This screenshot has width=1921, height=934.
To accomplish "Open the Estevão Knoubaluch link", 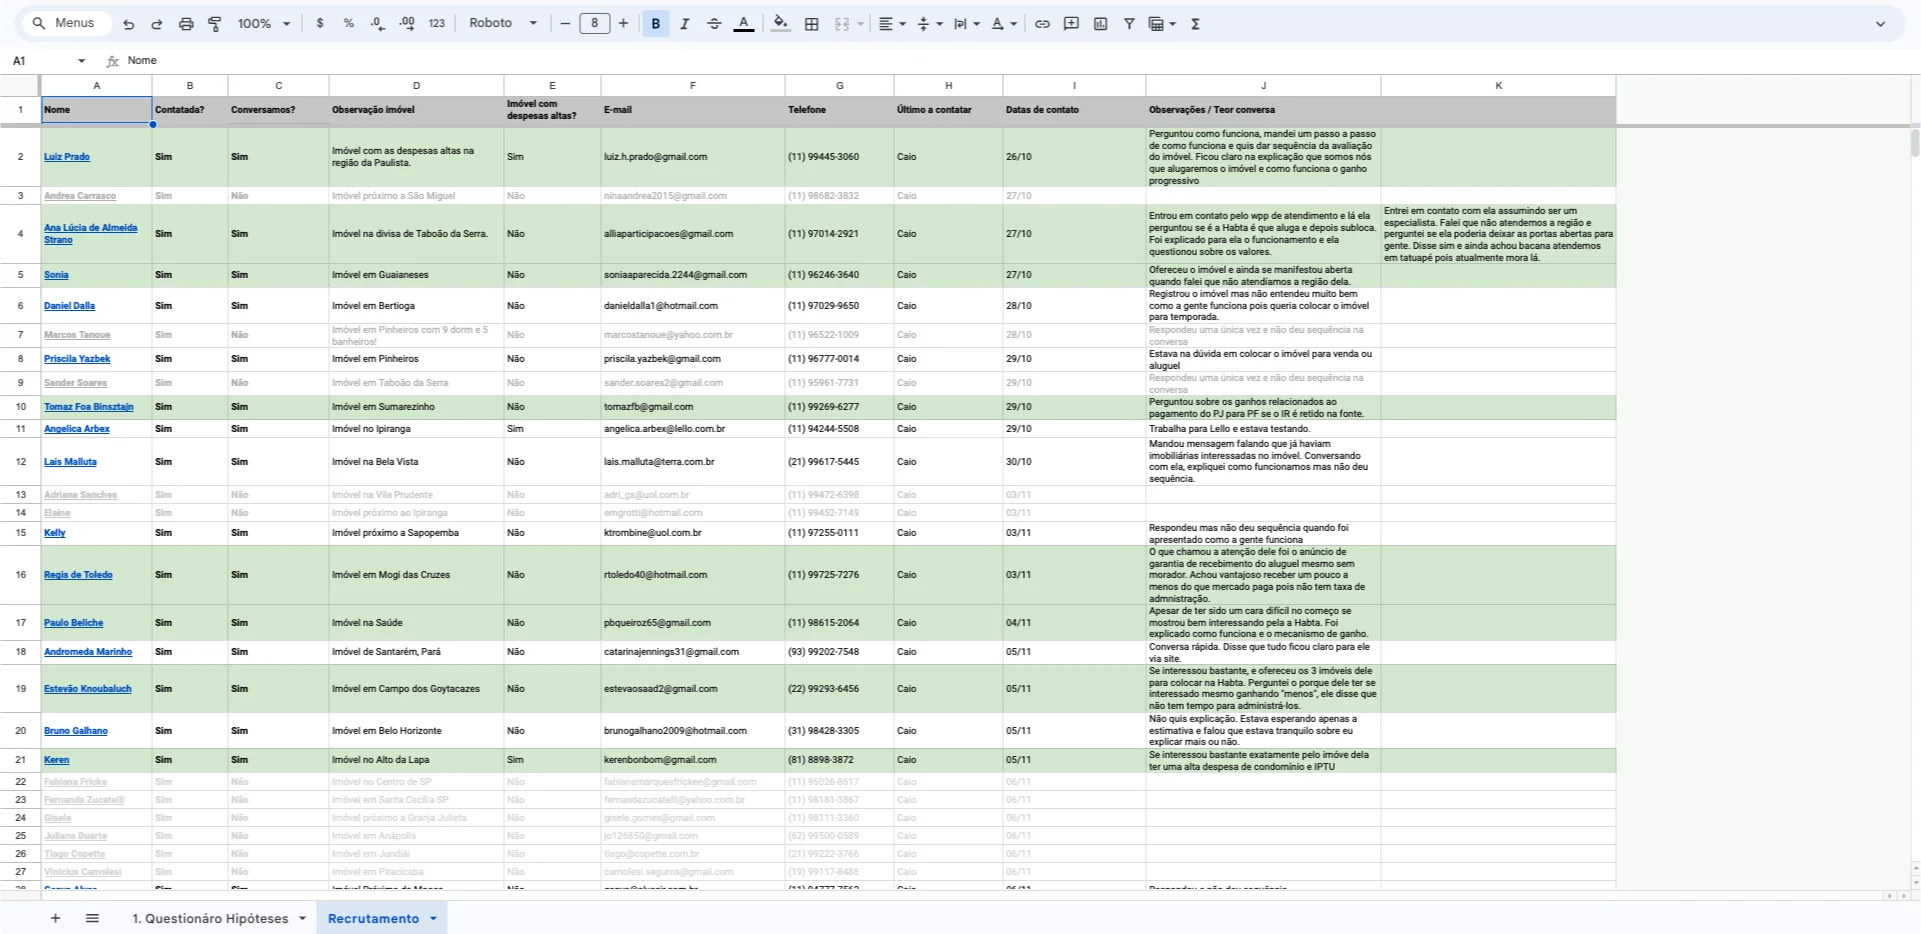I will click(x=88, y=689).
